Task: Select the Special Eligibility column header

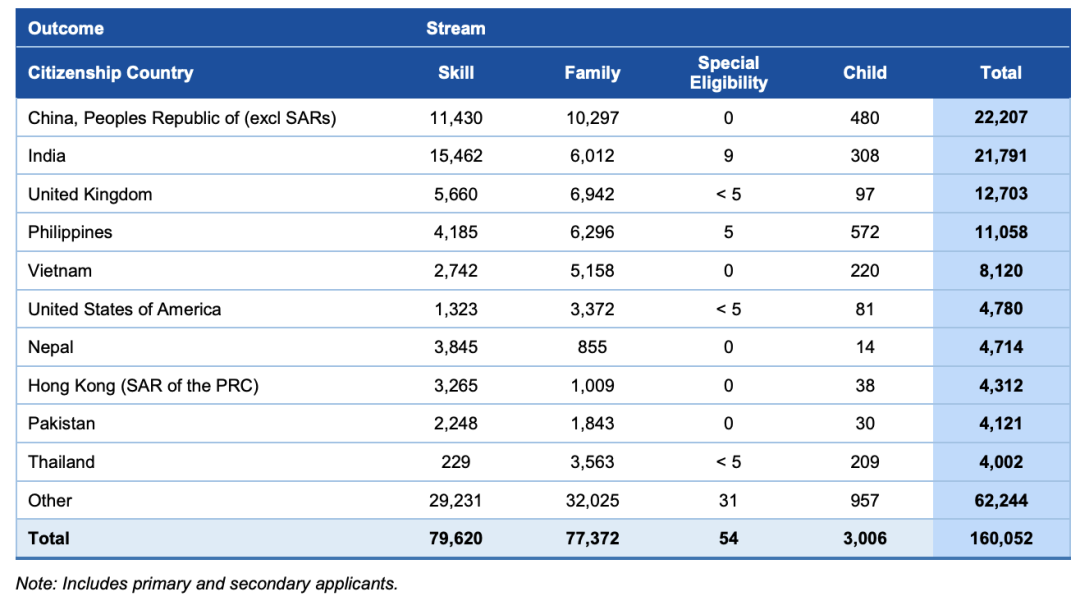Action: 728,73
